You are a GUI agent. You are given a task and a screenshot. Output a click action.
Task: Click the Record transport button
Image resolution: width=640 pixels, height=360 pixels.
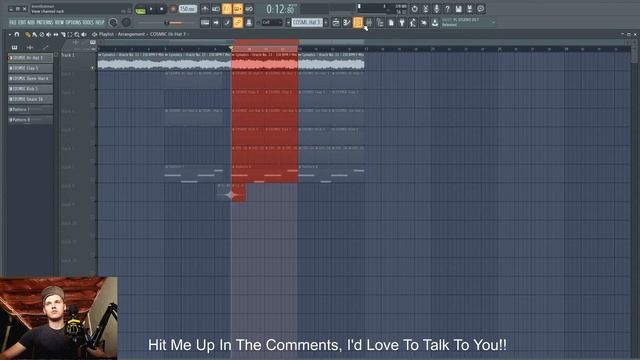(x=173, y=9)
